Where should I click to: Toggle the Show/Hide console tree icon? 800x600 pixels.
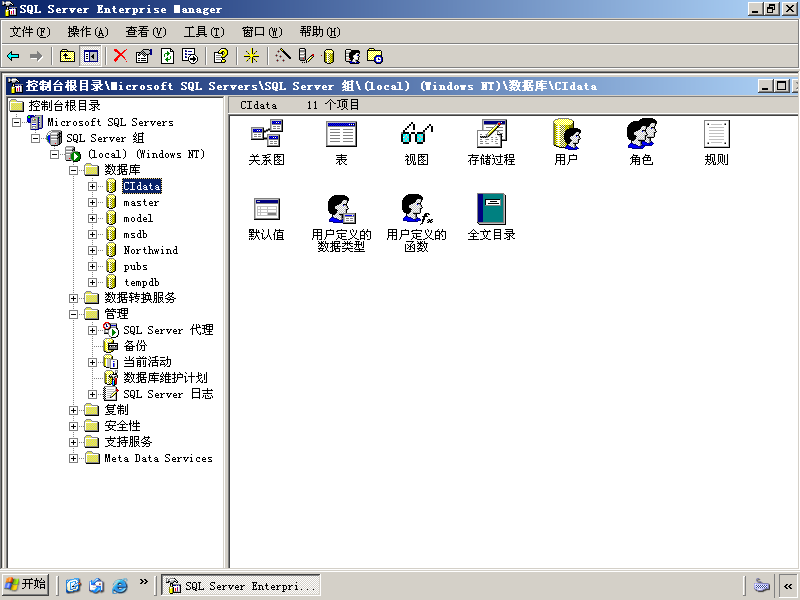point(91,56)
